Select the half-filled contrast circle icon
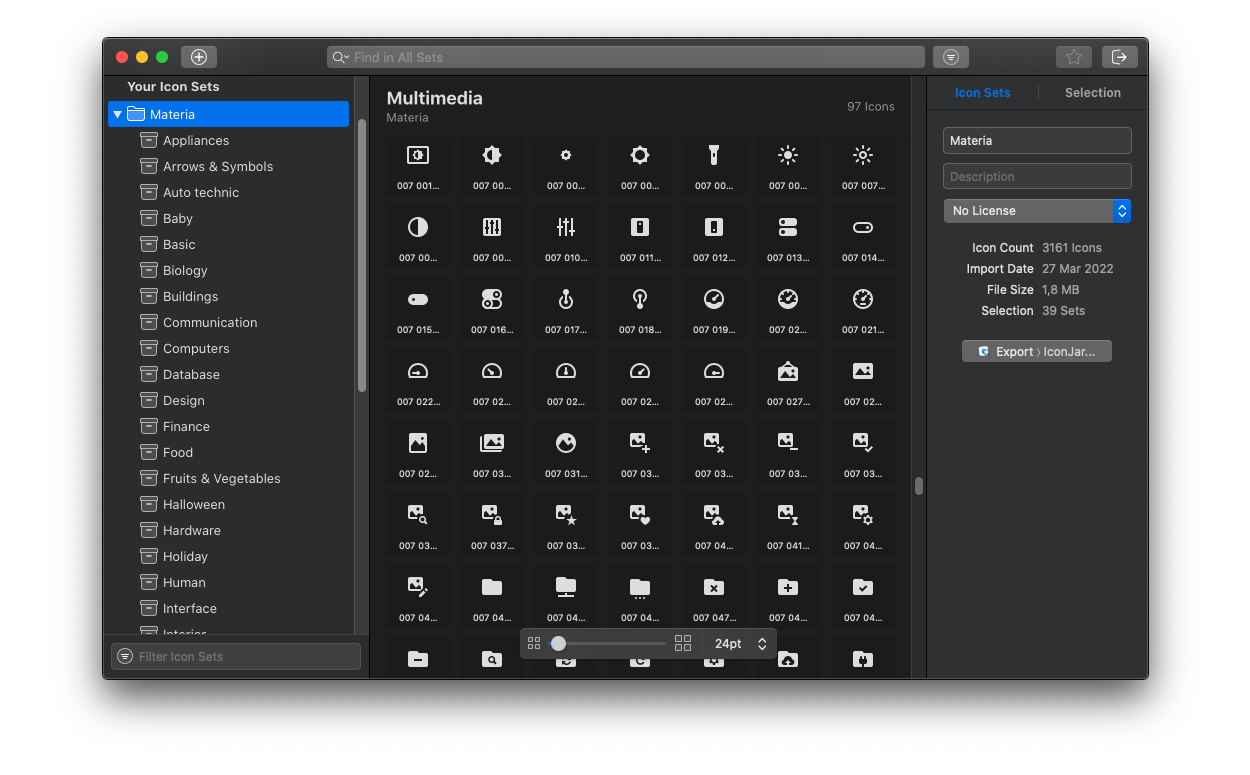The image size is (1250, 775). pos(418,227)
